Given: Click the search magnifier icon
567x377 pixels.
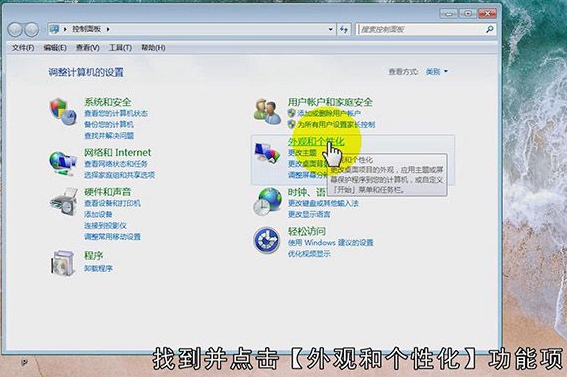Looking at the screenshot, I should [x=490, y=29].
